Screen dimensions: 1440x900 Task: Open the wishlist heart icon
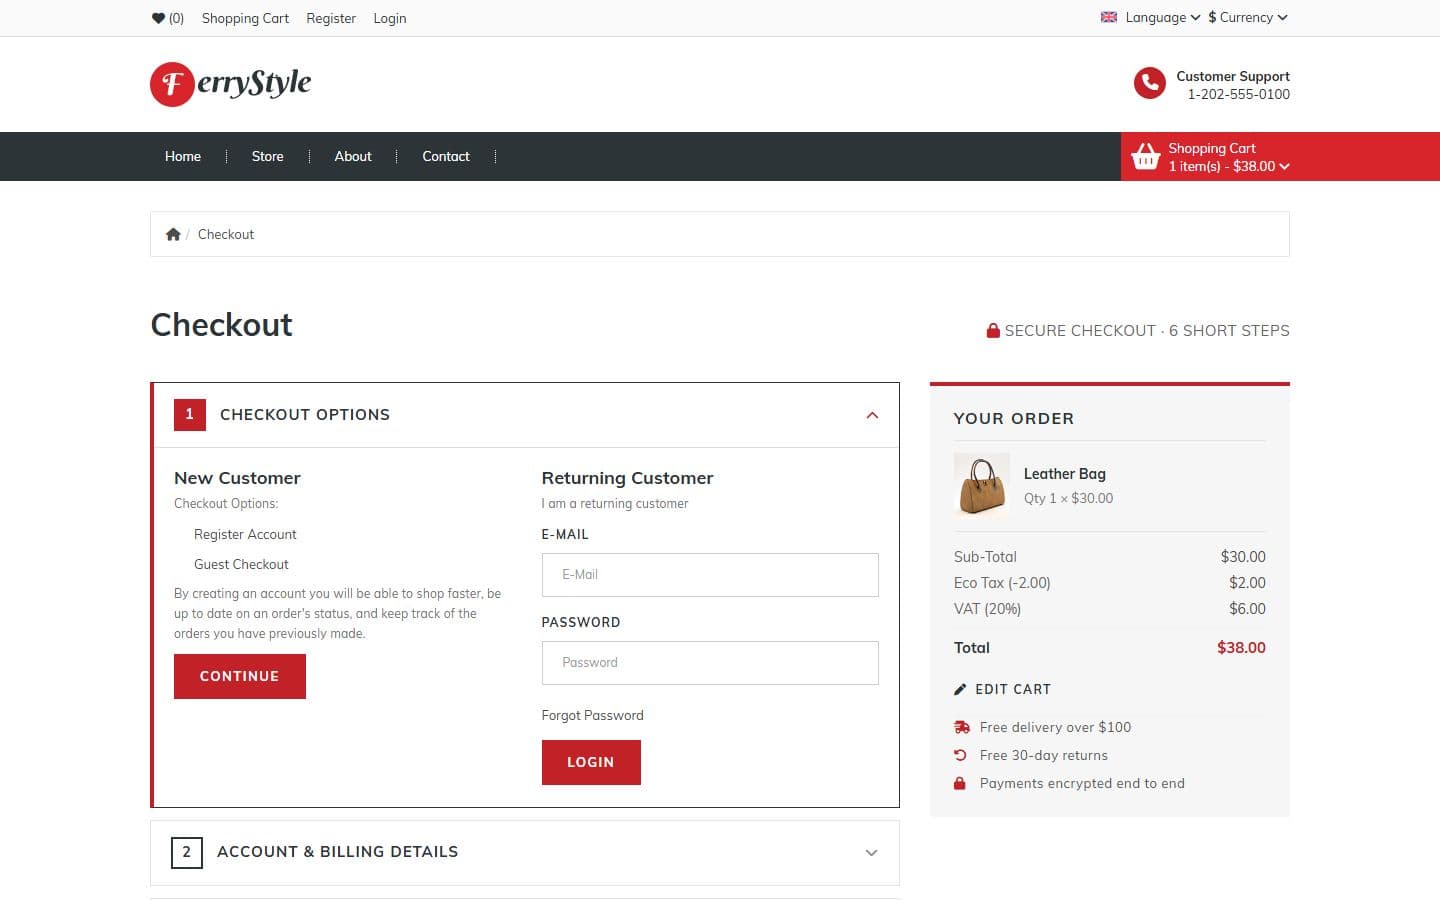coord(158,18)
